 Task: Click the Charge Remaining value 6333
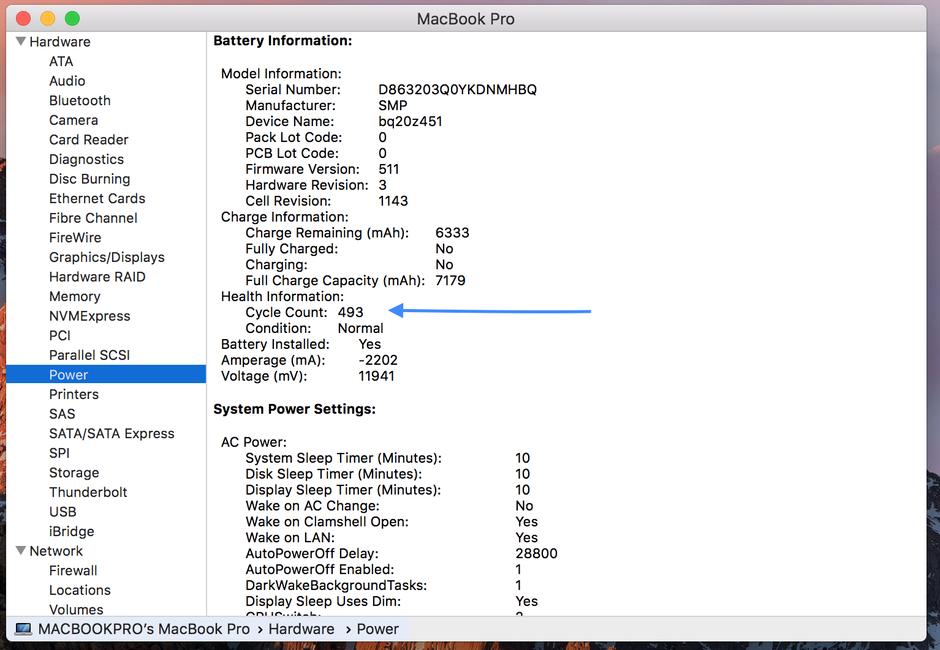453,233
